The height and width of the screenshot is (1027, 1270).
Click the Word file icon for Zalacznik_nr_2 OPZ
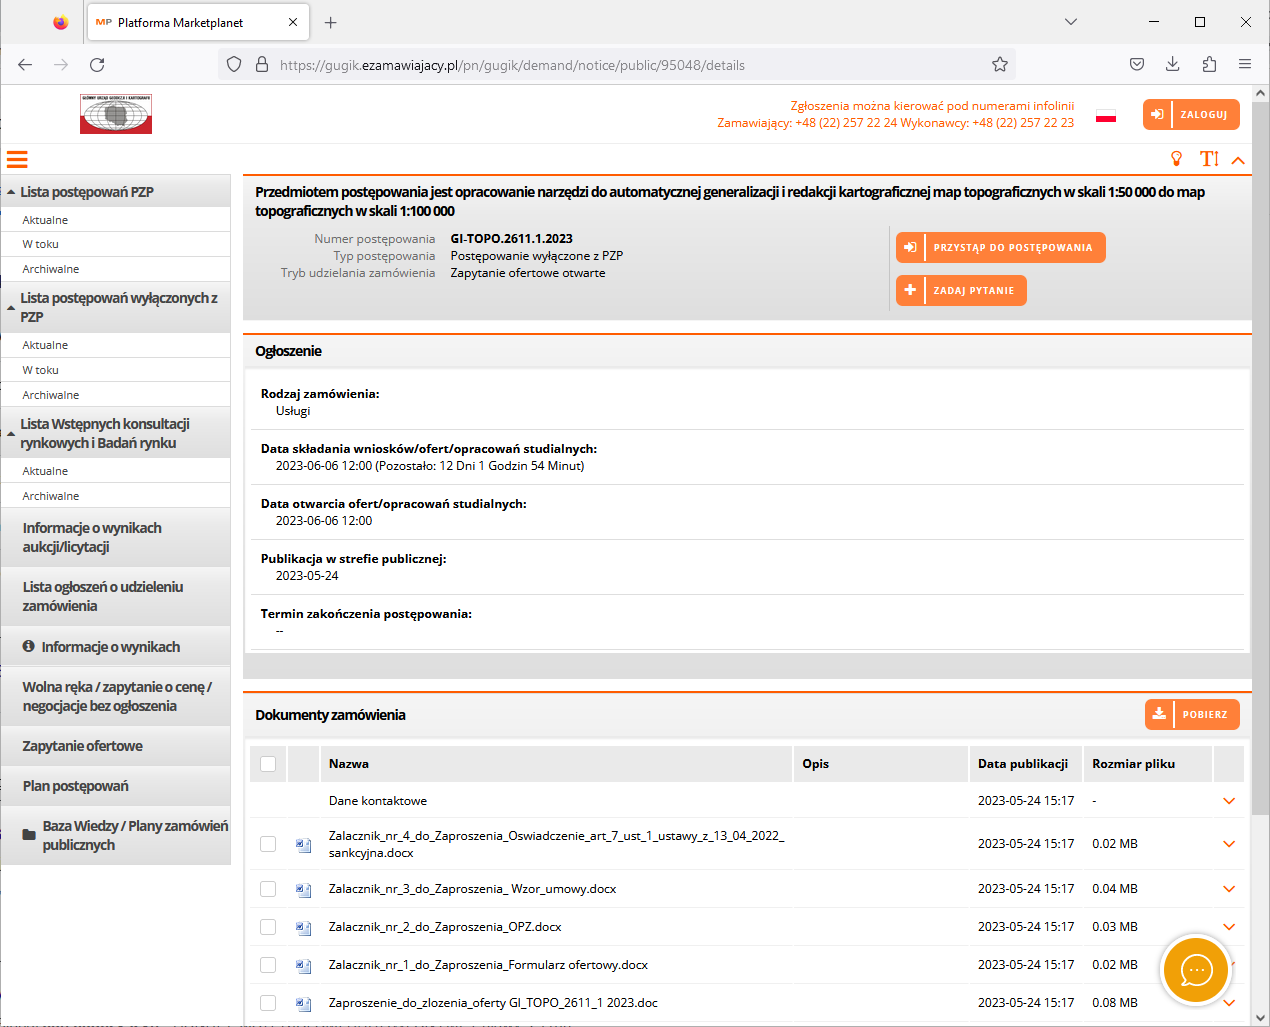coord(303,927)
